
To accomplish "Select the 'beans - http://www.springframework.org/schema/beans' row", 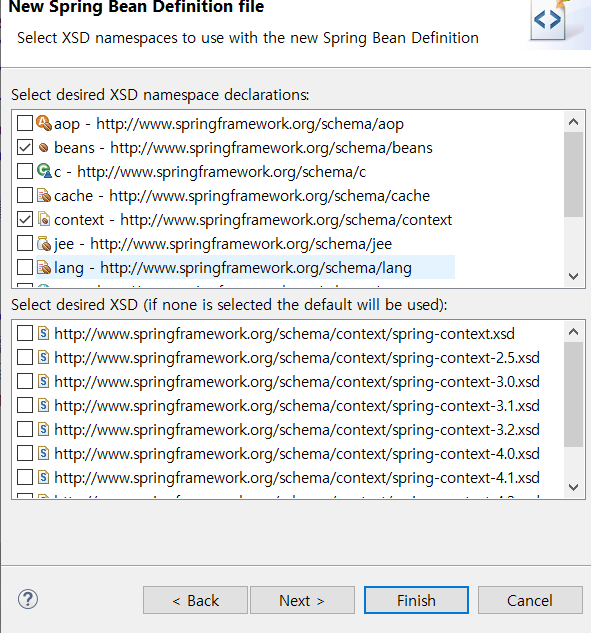I will [243, 148].
